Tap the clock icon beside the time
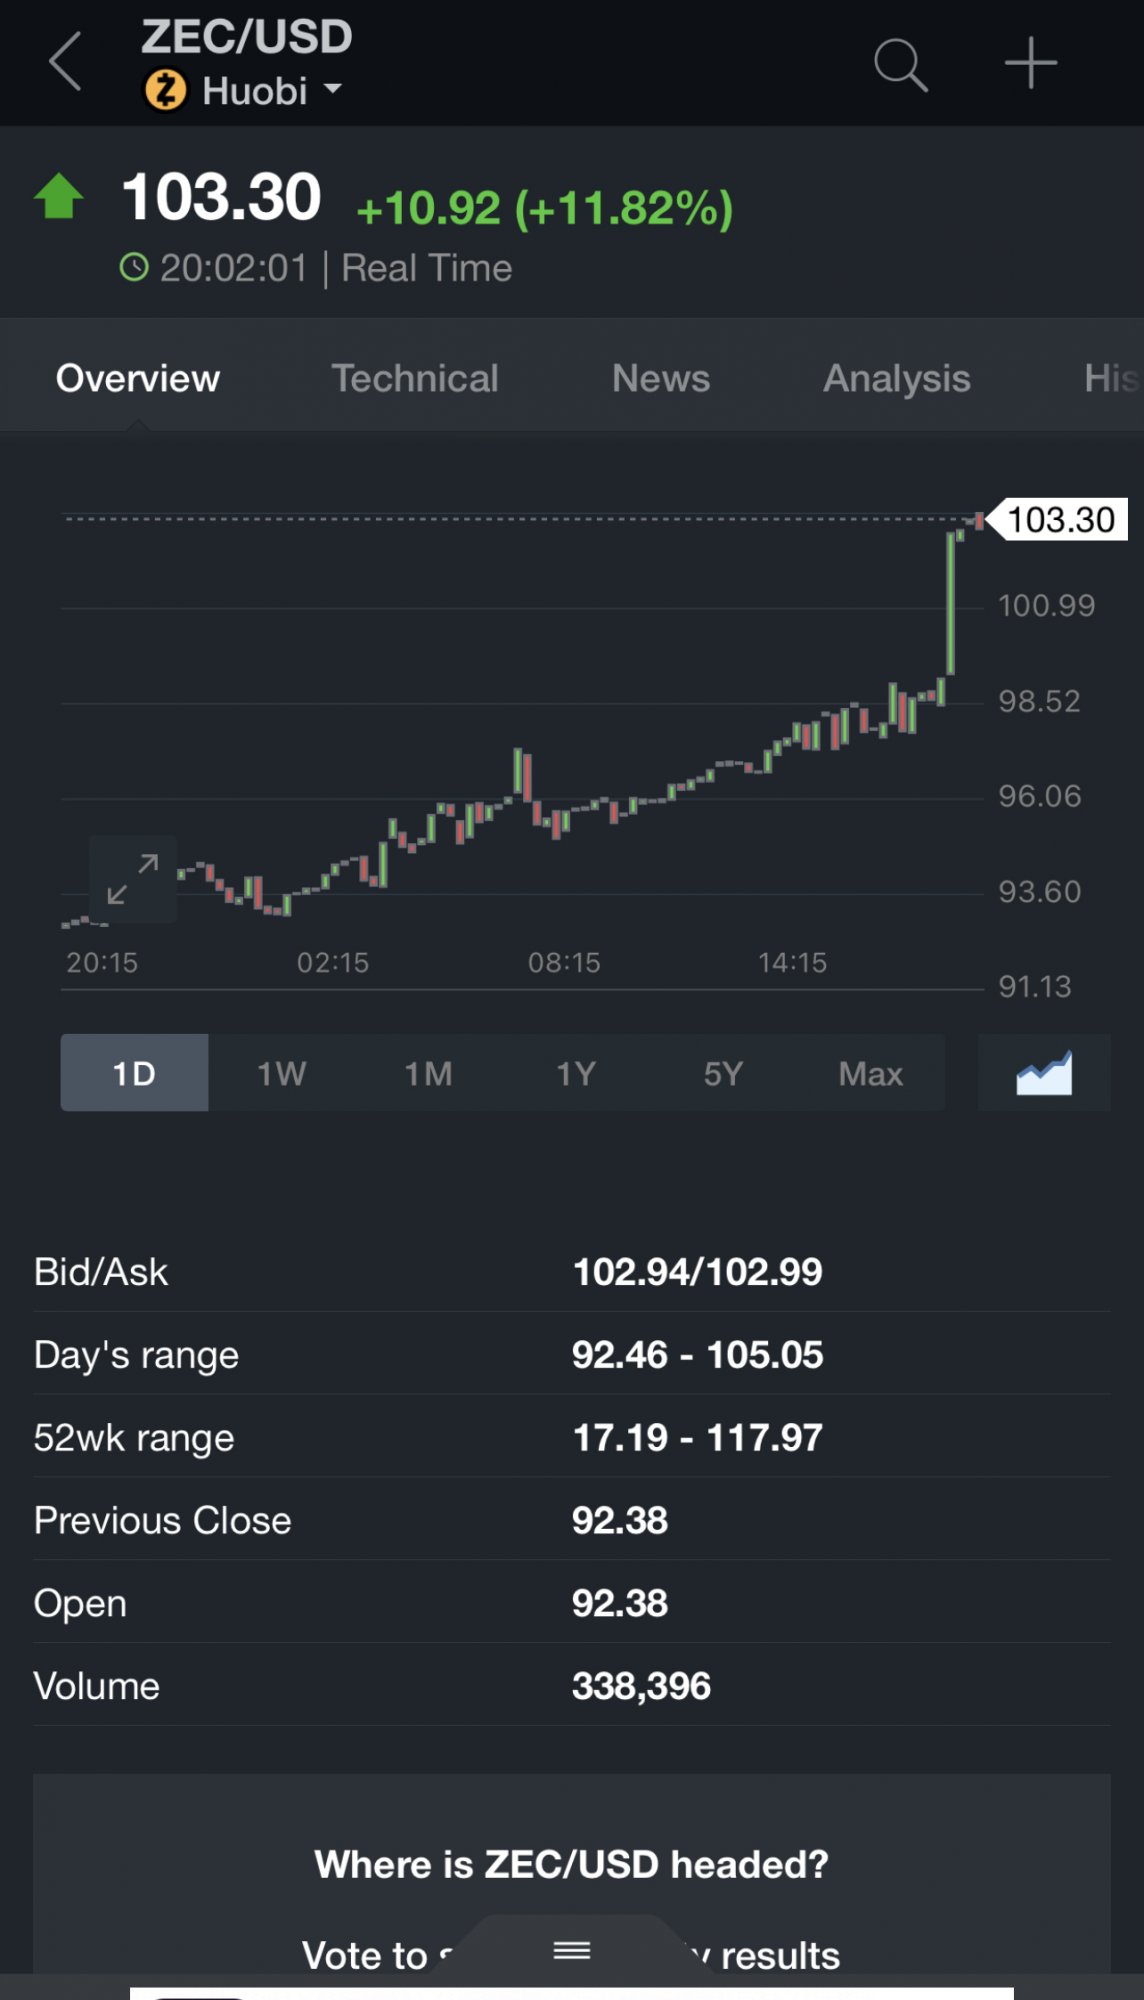This screenshot has width=1144, height=2000. click(x=134, y=268)
